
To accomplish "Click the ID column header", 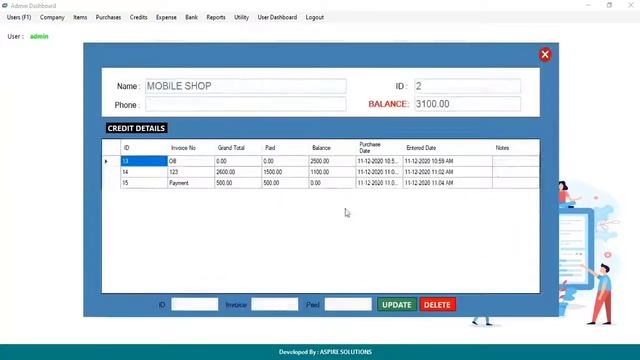I will [144, 148].
